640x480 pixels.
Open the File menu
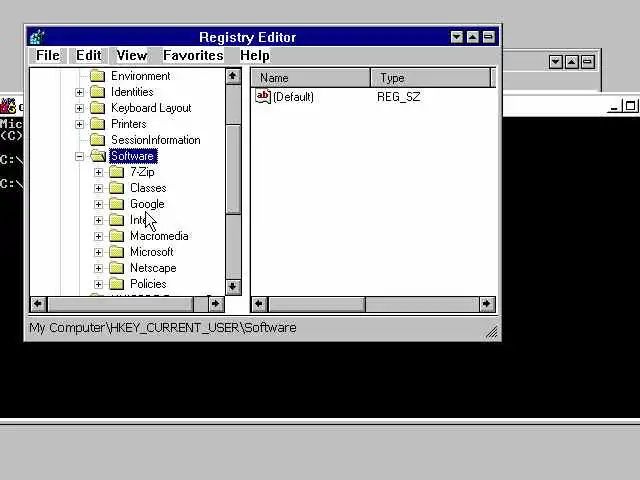(x=47, y=55)
